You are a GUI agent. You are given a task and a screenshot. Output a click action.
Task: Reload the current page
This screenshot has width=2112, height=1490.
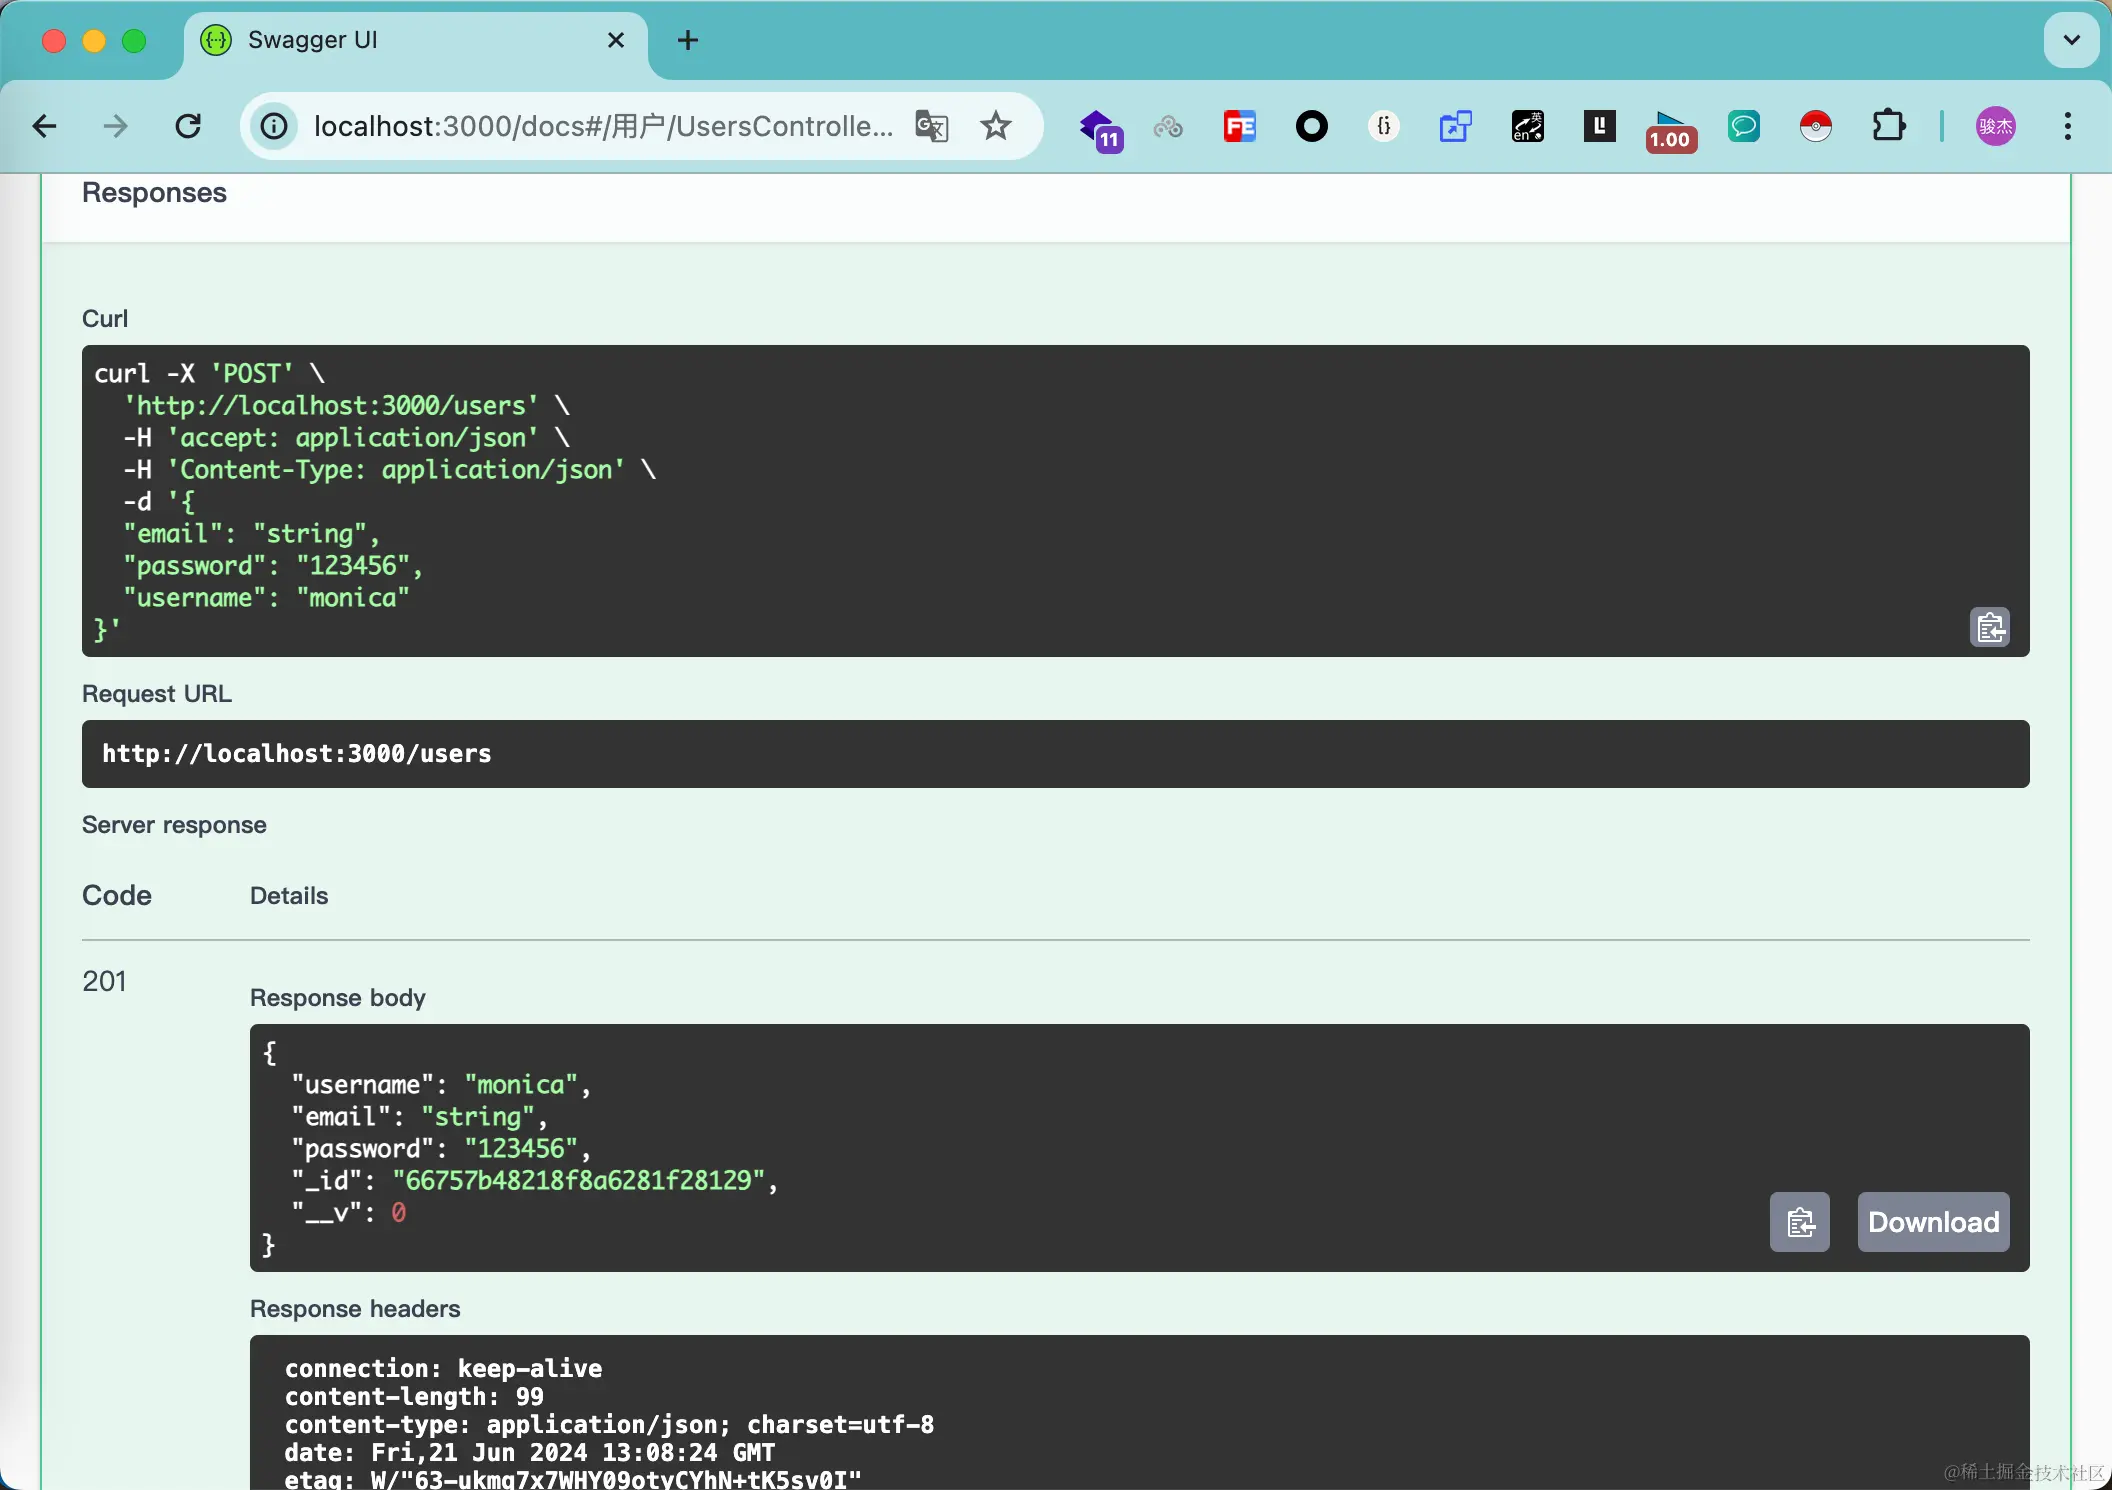pyautogui.click(x=188, y=127)
